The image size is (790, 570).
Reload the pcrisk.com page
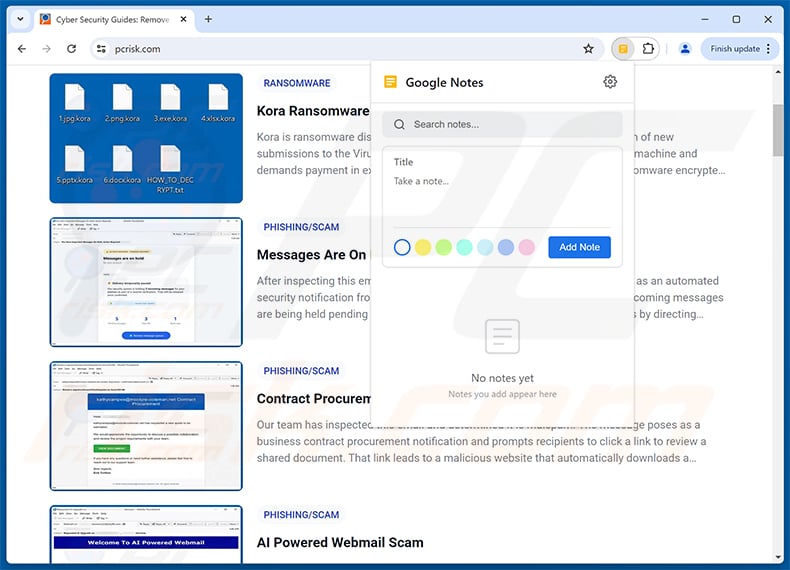[x=72, y=49]
